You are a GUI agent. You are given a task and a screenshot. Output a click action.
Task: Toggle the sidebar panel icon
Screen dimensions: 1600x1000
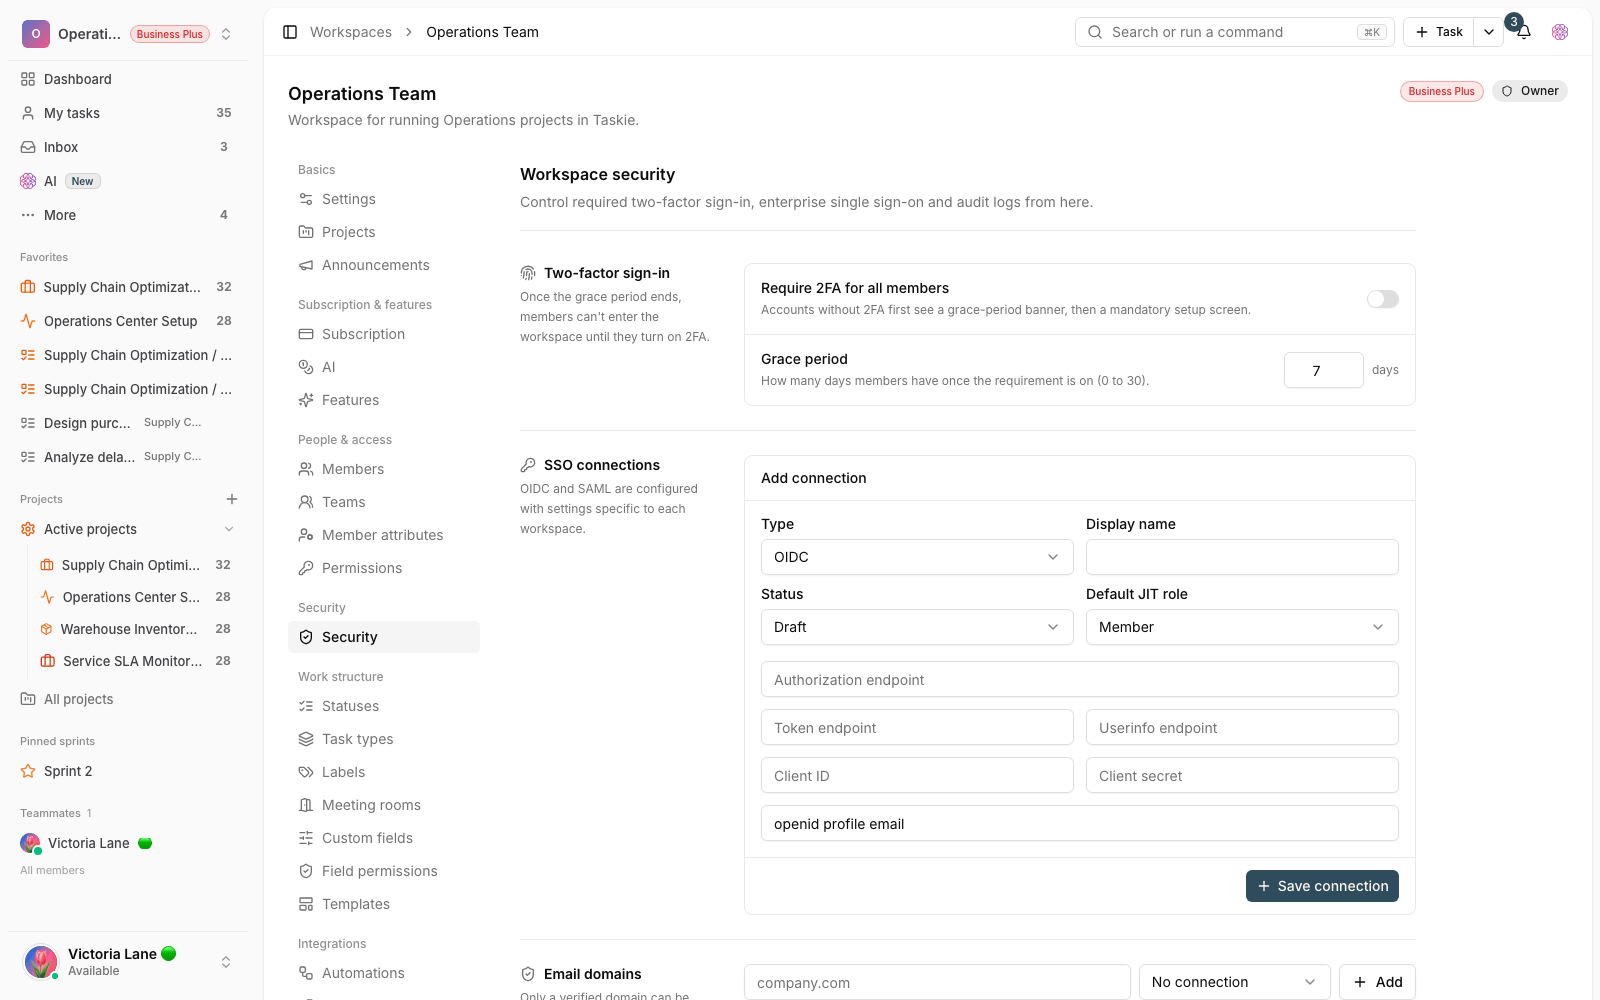coord(290,32)
